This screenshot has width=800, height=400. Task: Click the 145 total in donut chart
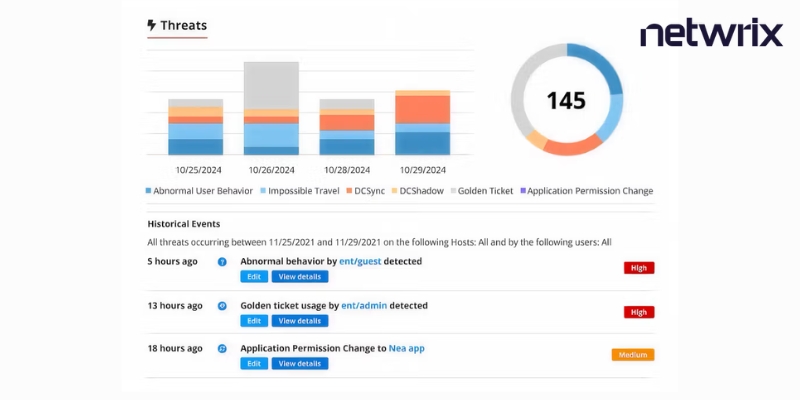click(566, 101)
